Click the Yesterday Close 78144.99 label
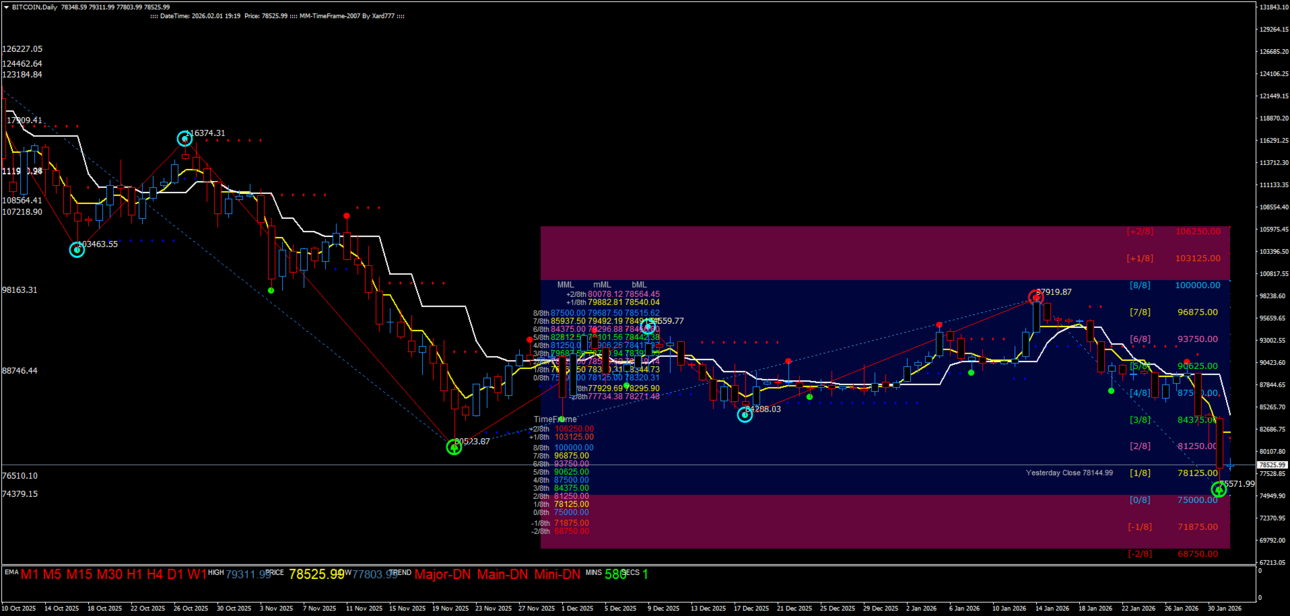The width and height of the screenshot is (1290, 616). click(x=1070, y=472)
